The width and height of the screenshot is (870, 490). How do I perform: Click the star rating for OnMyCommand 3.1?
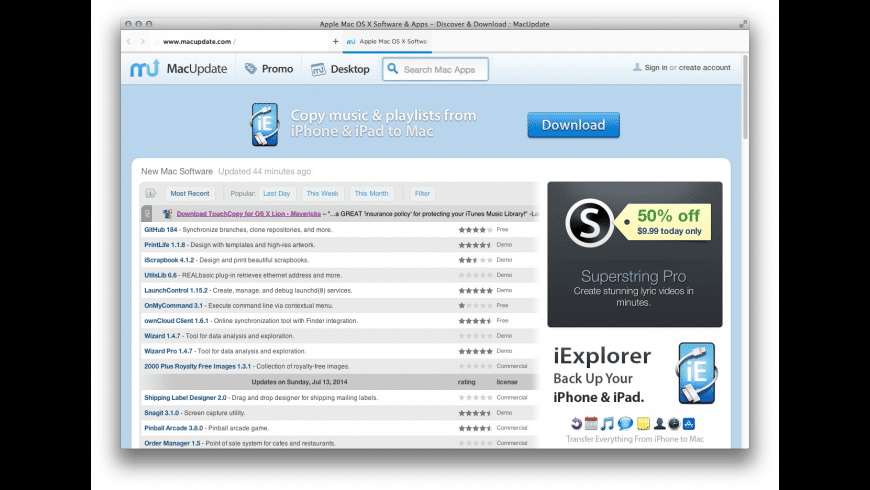pos(475,305)
